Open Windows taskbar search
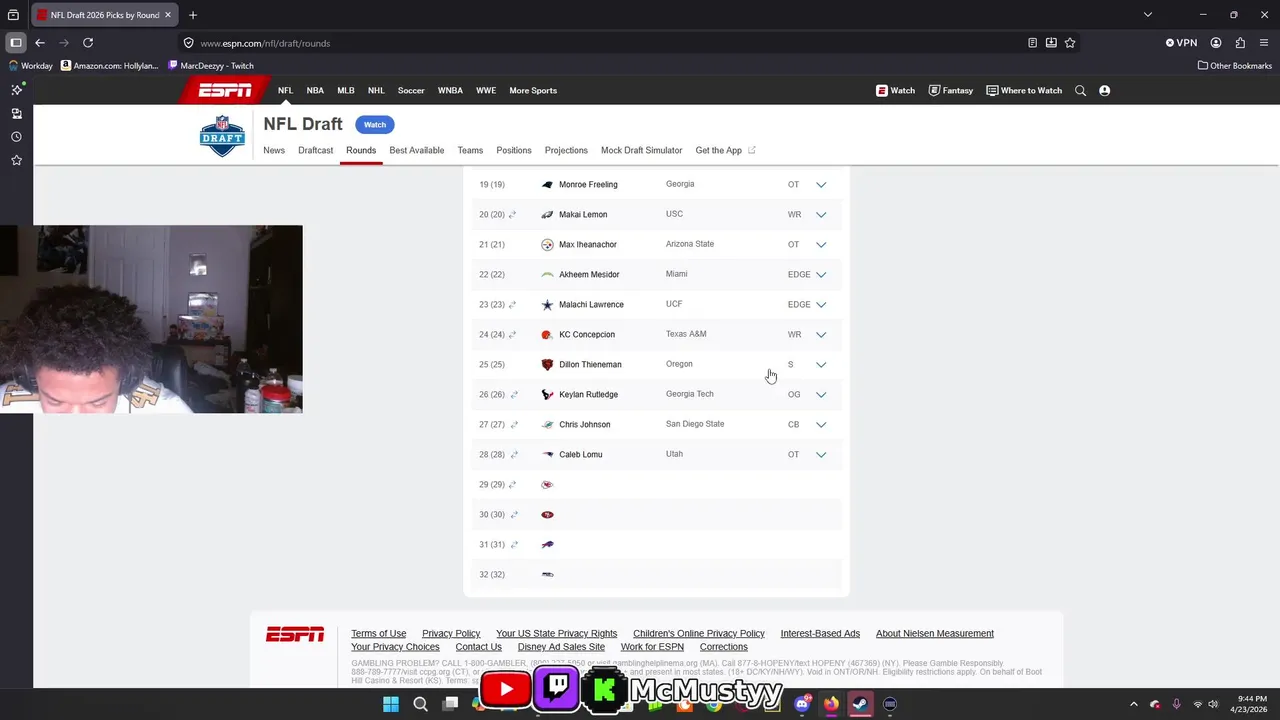Image resolution: width=1280 pixels, height=720 pixels. click(421, 704)
